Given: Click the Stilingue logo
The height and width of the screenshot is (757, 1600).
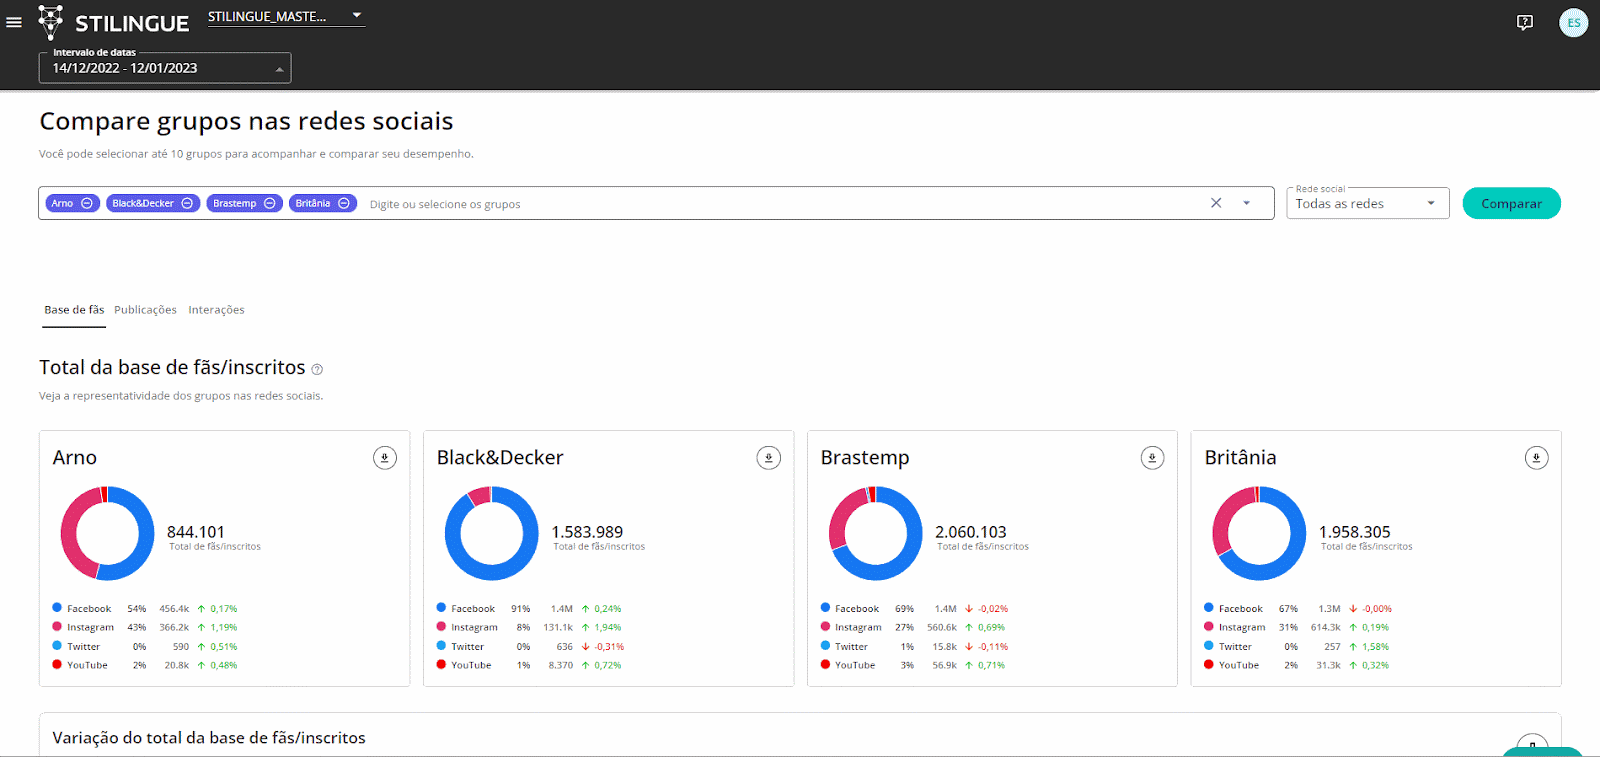Looking at the screenshot, I should pyautogui.click(x=113, y=22).
